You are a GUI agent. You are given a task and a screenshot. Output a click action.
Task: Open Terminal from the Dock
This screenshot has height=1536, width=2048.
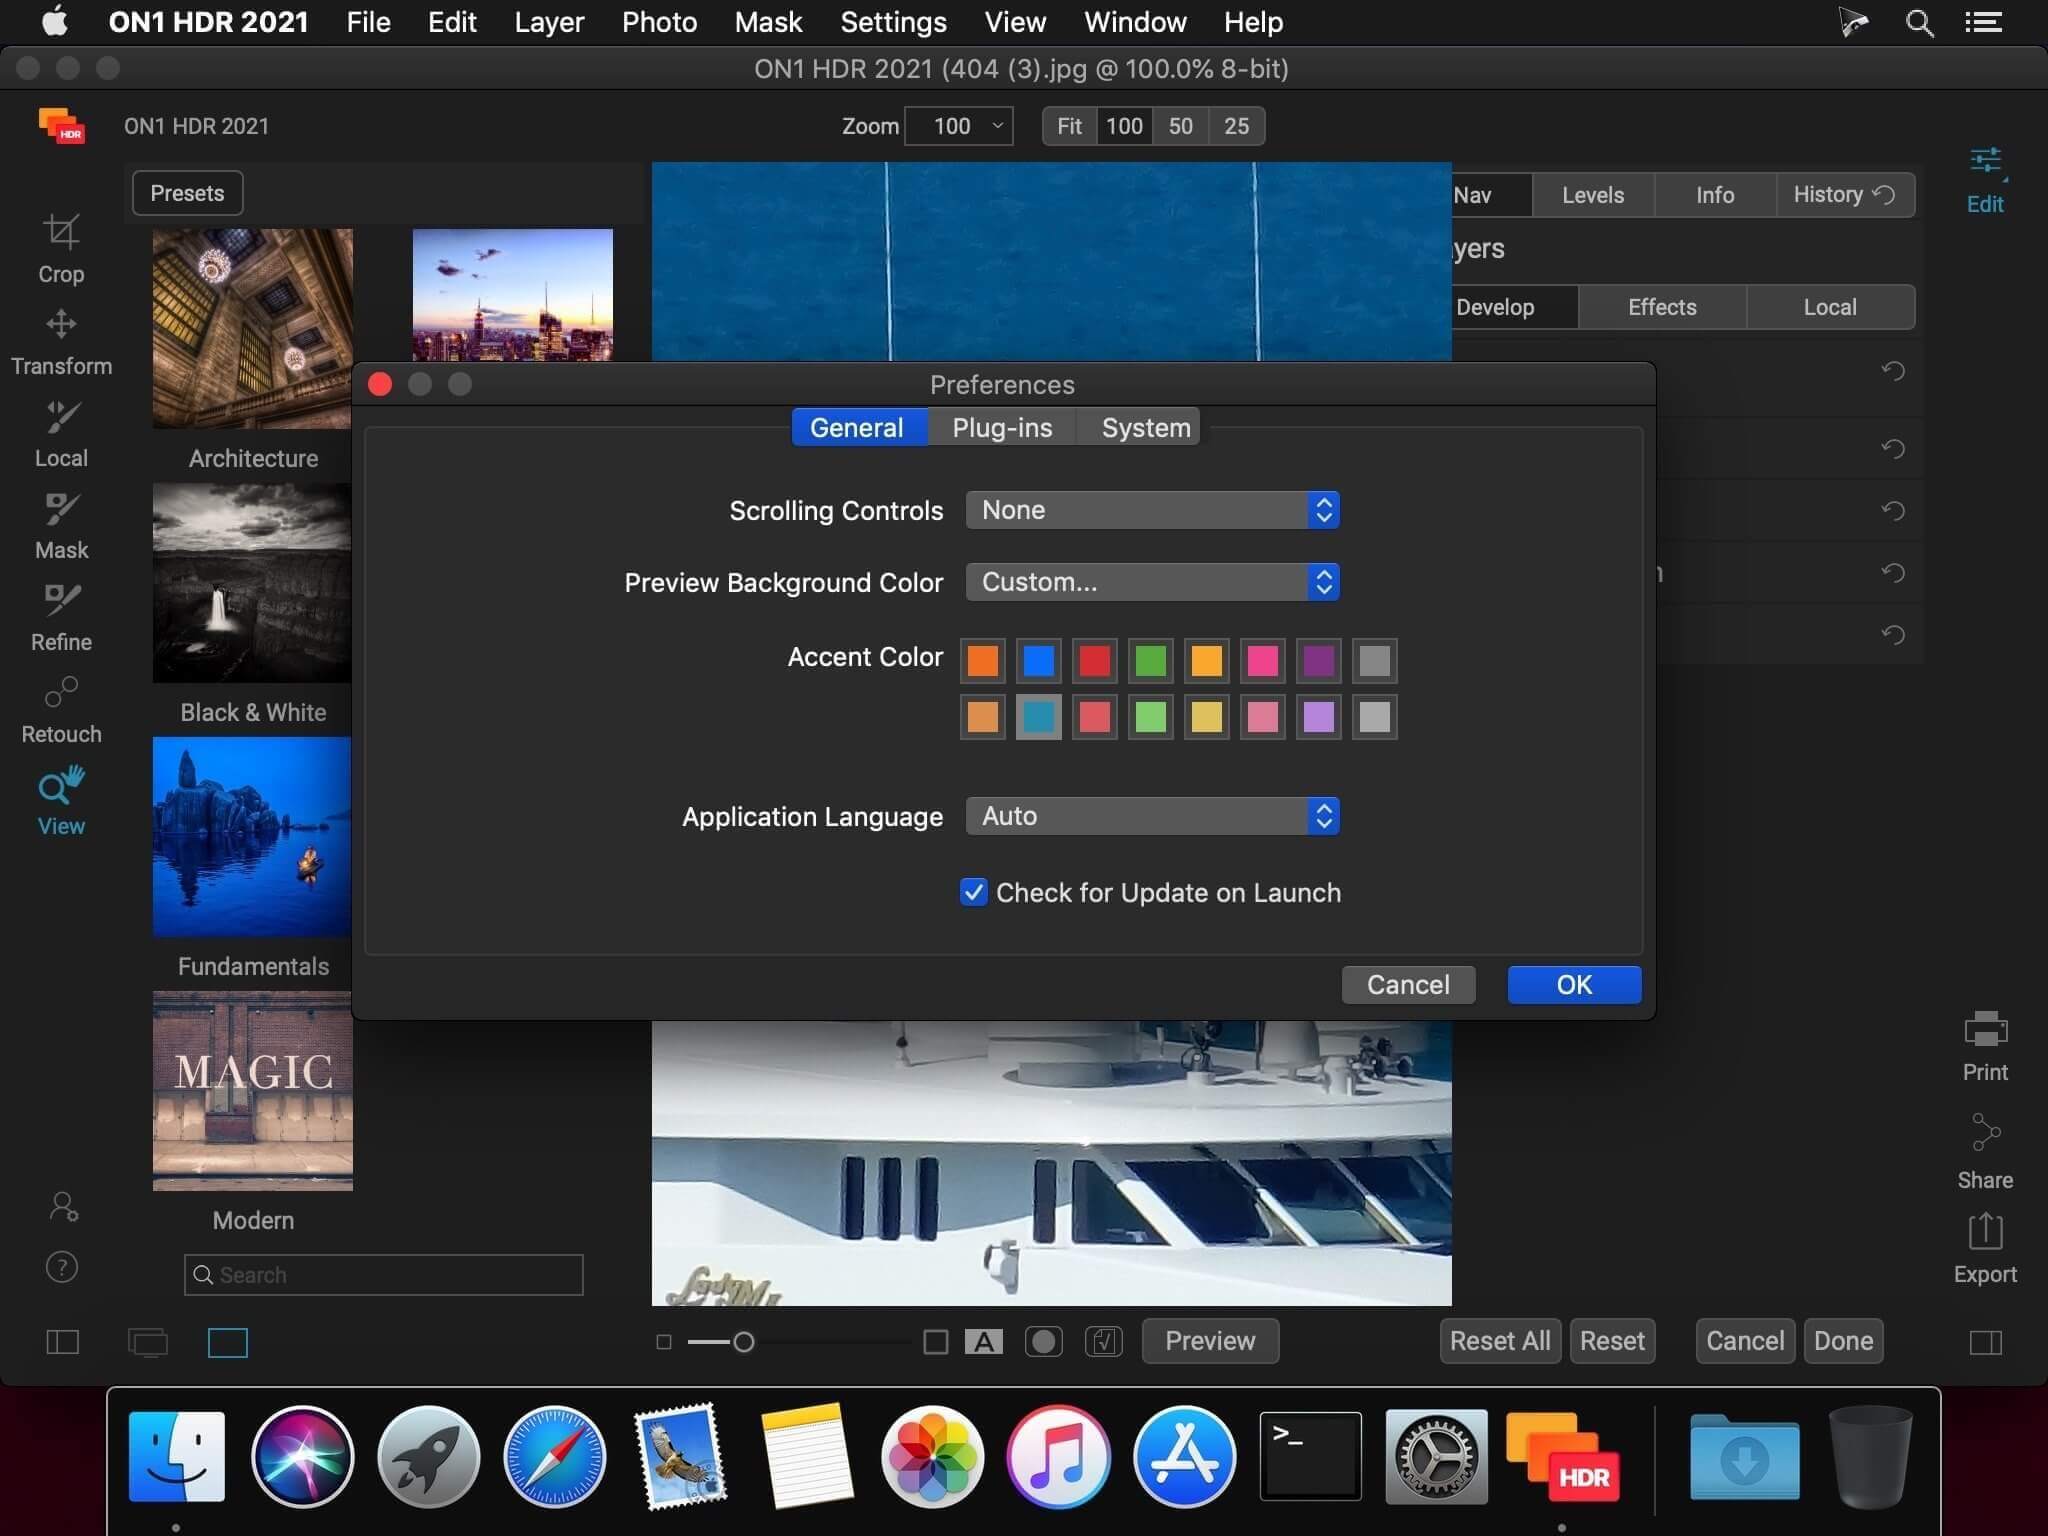[1310, 1456]
